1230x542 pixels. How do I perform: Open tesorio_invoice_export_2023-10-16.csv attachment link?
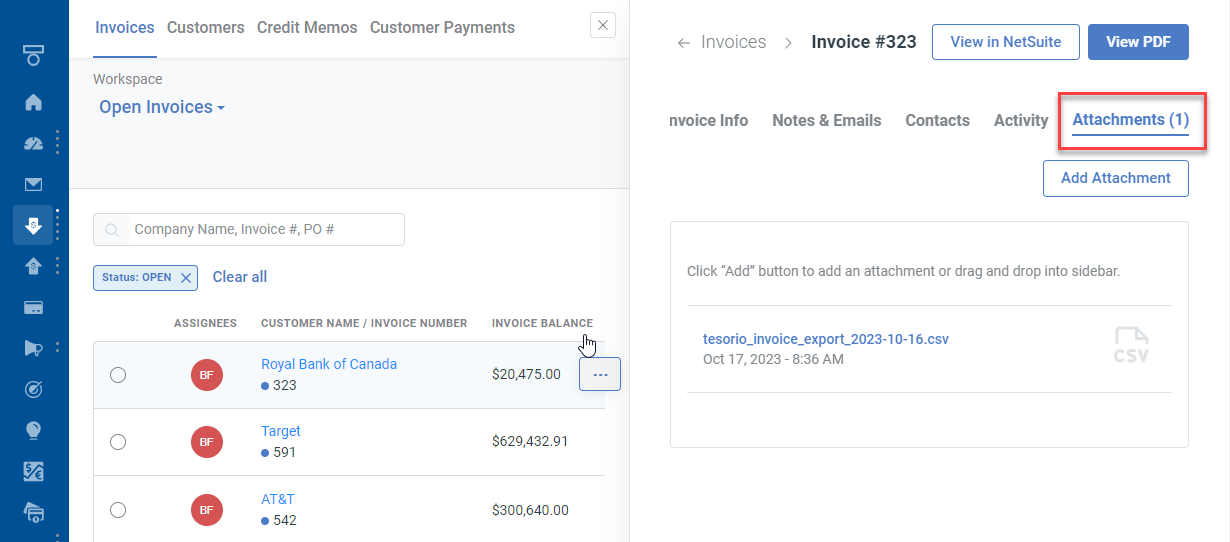tap(825, 339)
